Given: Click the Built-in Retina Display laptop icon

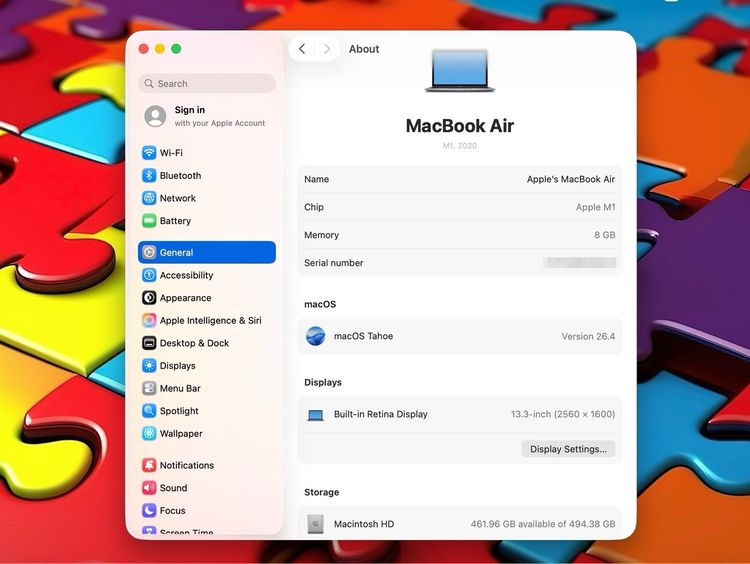Looking at the screenshot, I should [316, 415].
